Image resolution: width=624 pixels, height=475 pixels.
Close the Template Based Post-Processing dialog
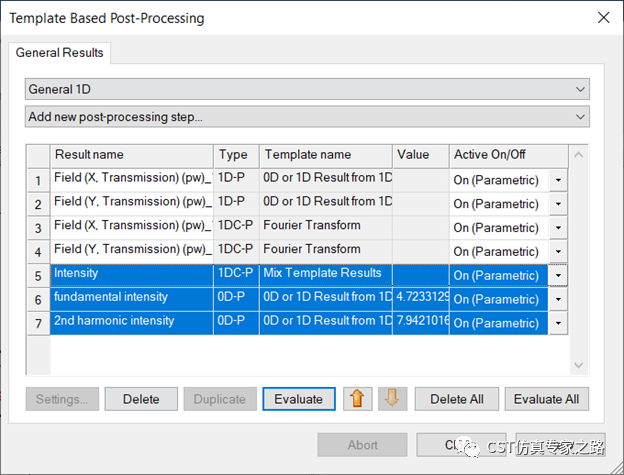[x=603, y=18]
